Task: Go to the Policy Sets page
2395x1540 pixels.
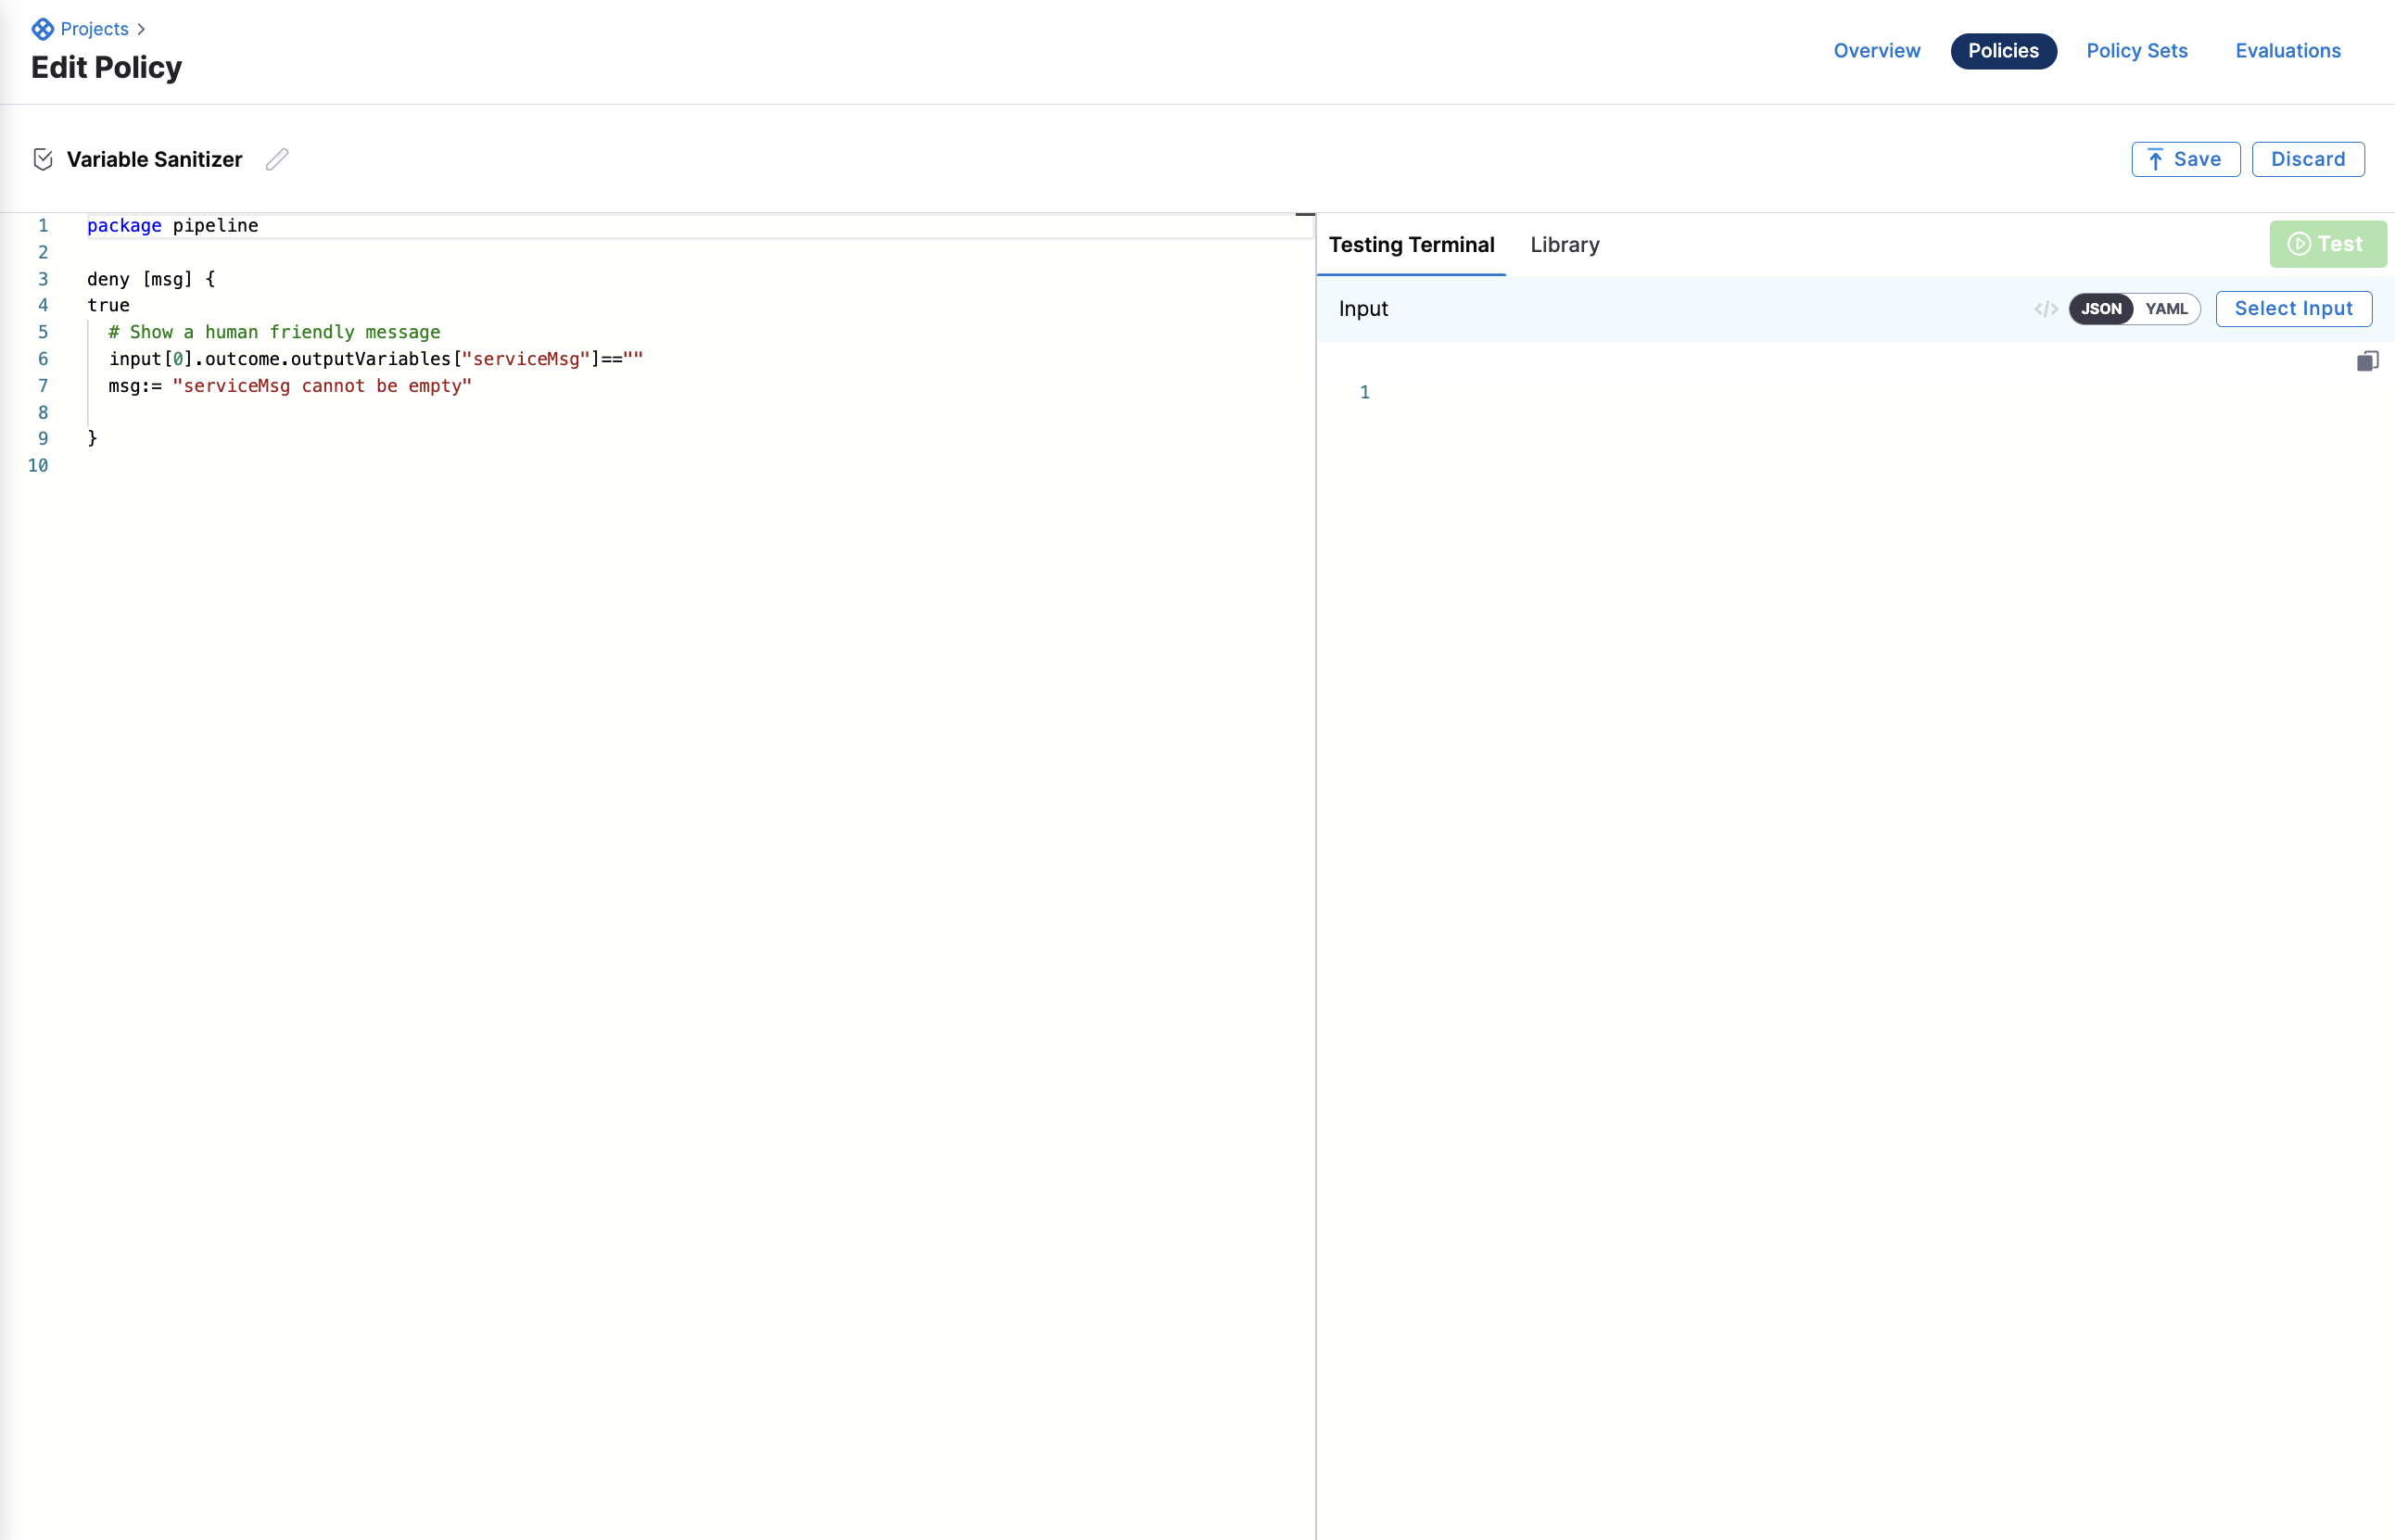Action: pyautogui.click(x=2136, y=51)
